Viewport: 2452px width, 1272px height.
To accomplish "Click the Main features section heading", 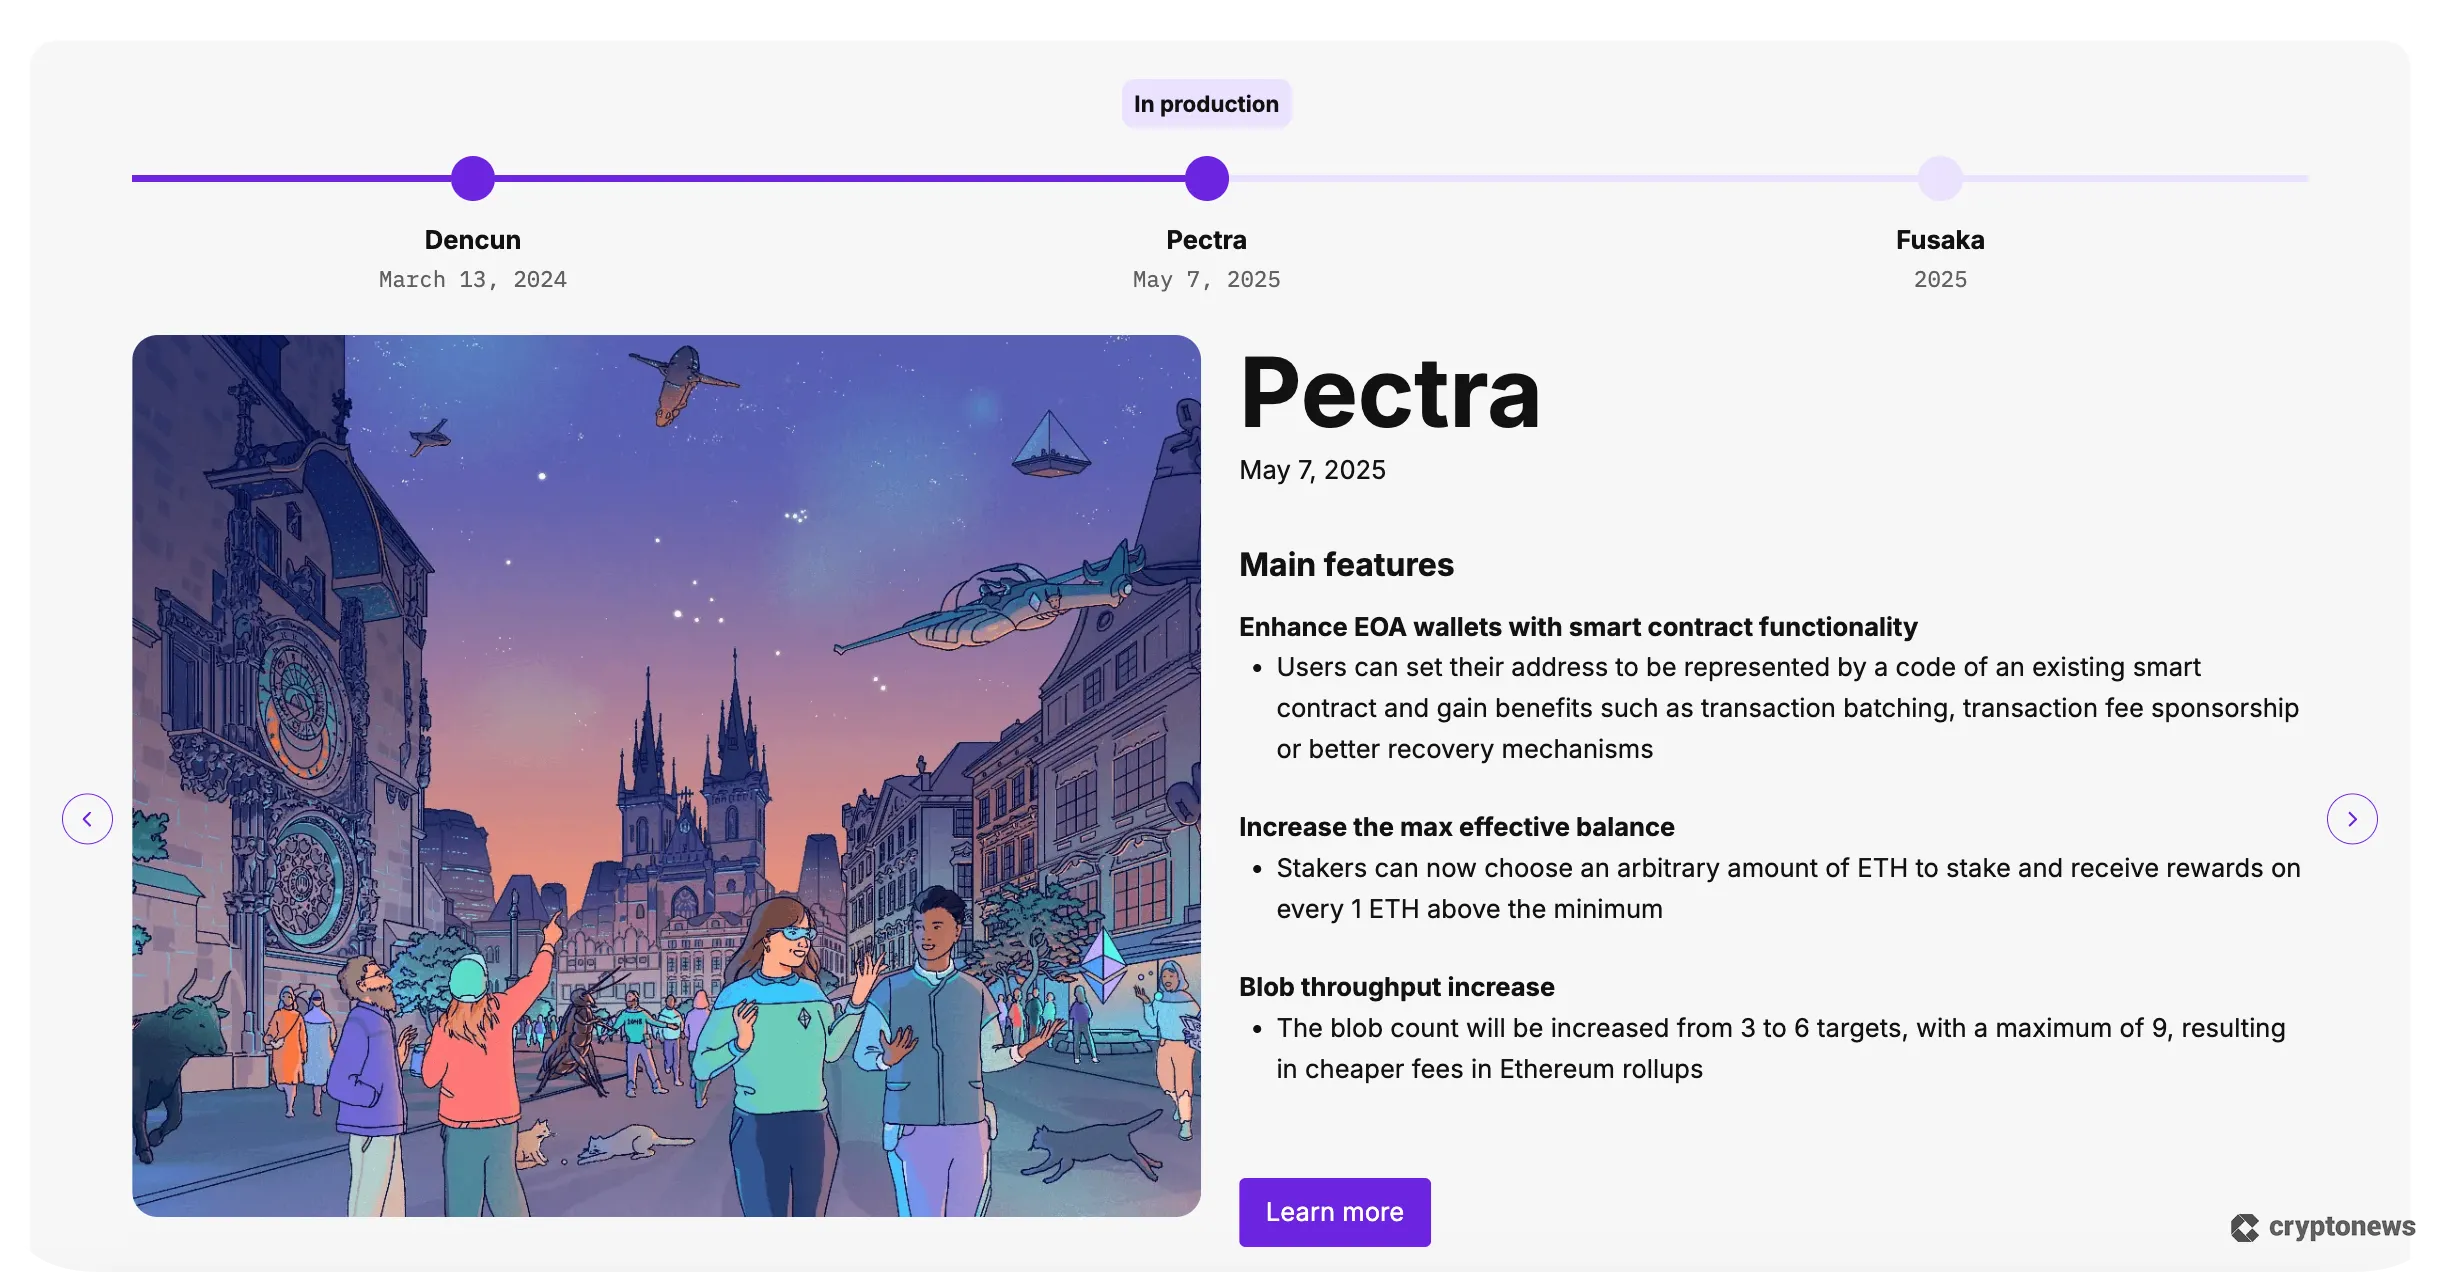I will tap(1347, 564).
